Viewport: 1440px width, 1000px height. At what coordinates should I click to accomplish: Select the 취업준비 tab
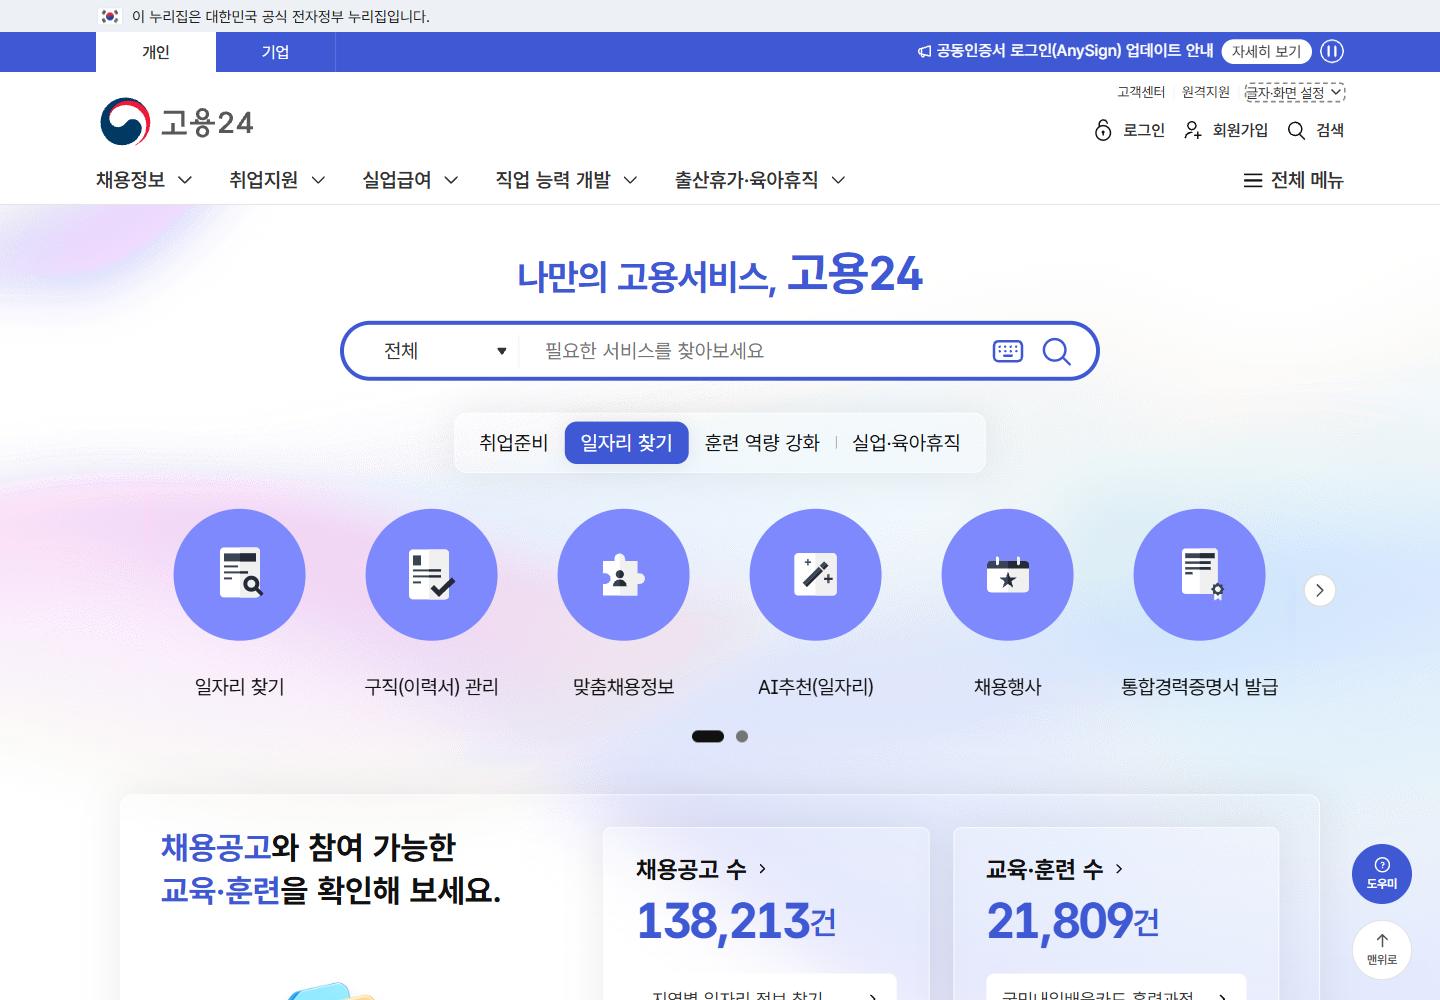point(513,443)
